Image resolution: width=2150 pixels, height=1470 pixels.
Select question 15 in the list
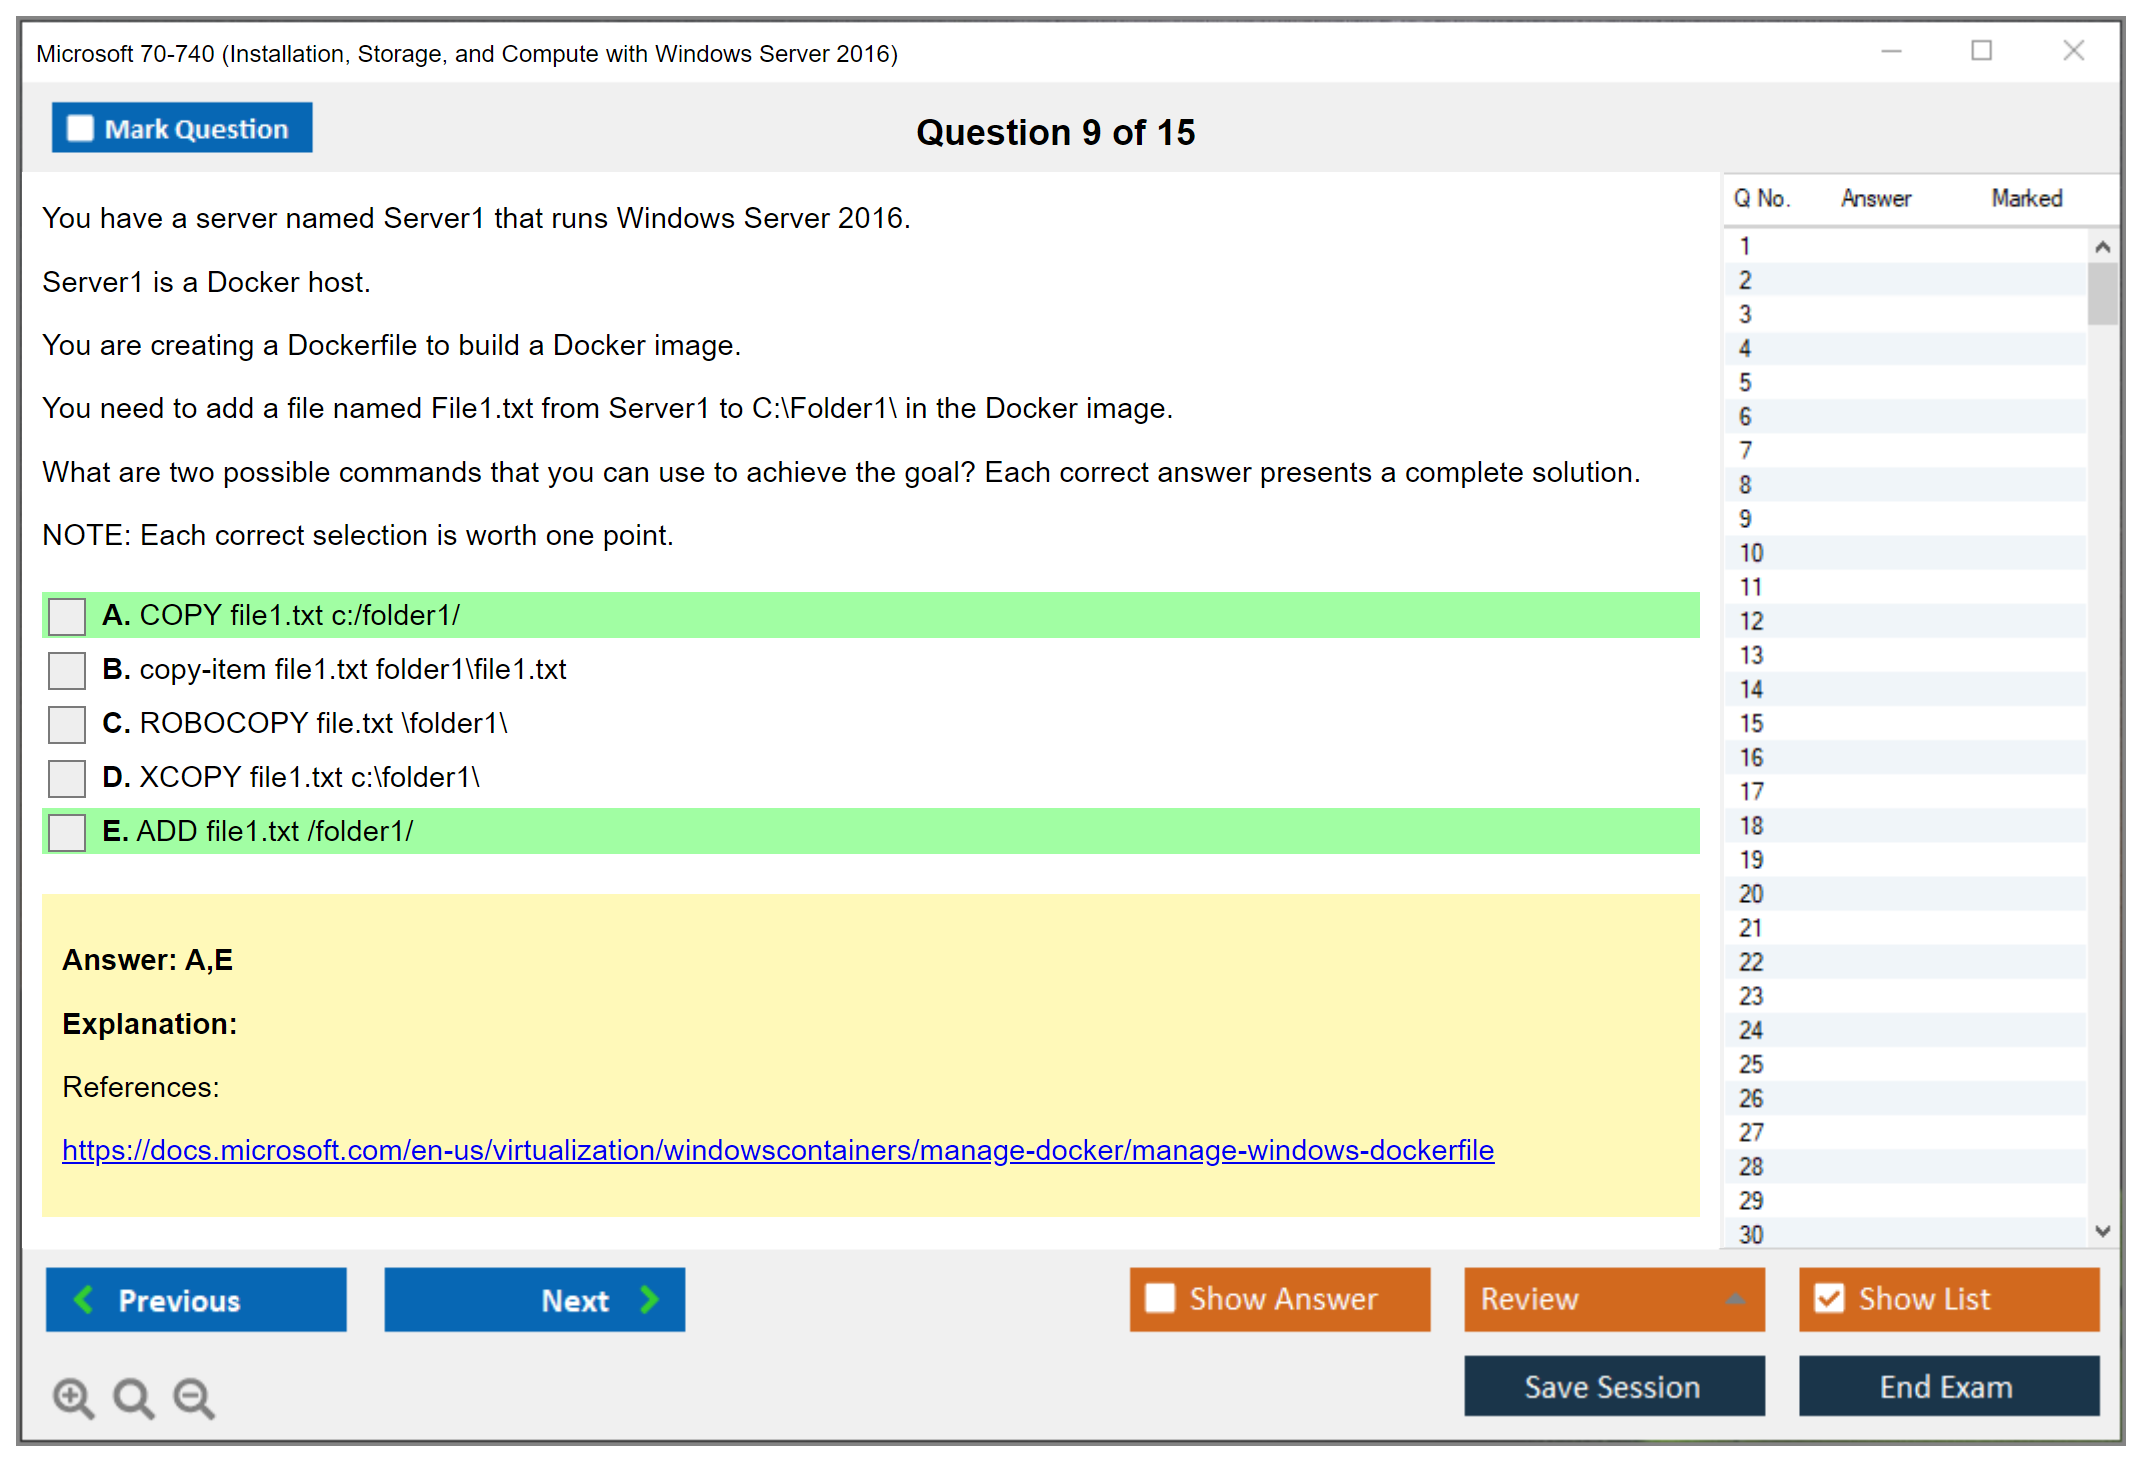point(1752,723)
